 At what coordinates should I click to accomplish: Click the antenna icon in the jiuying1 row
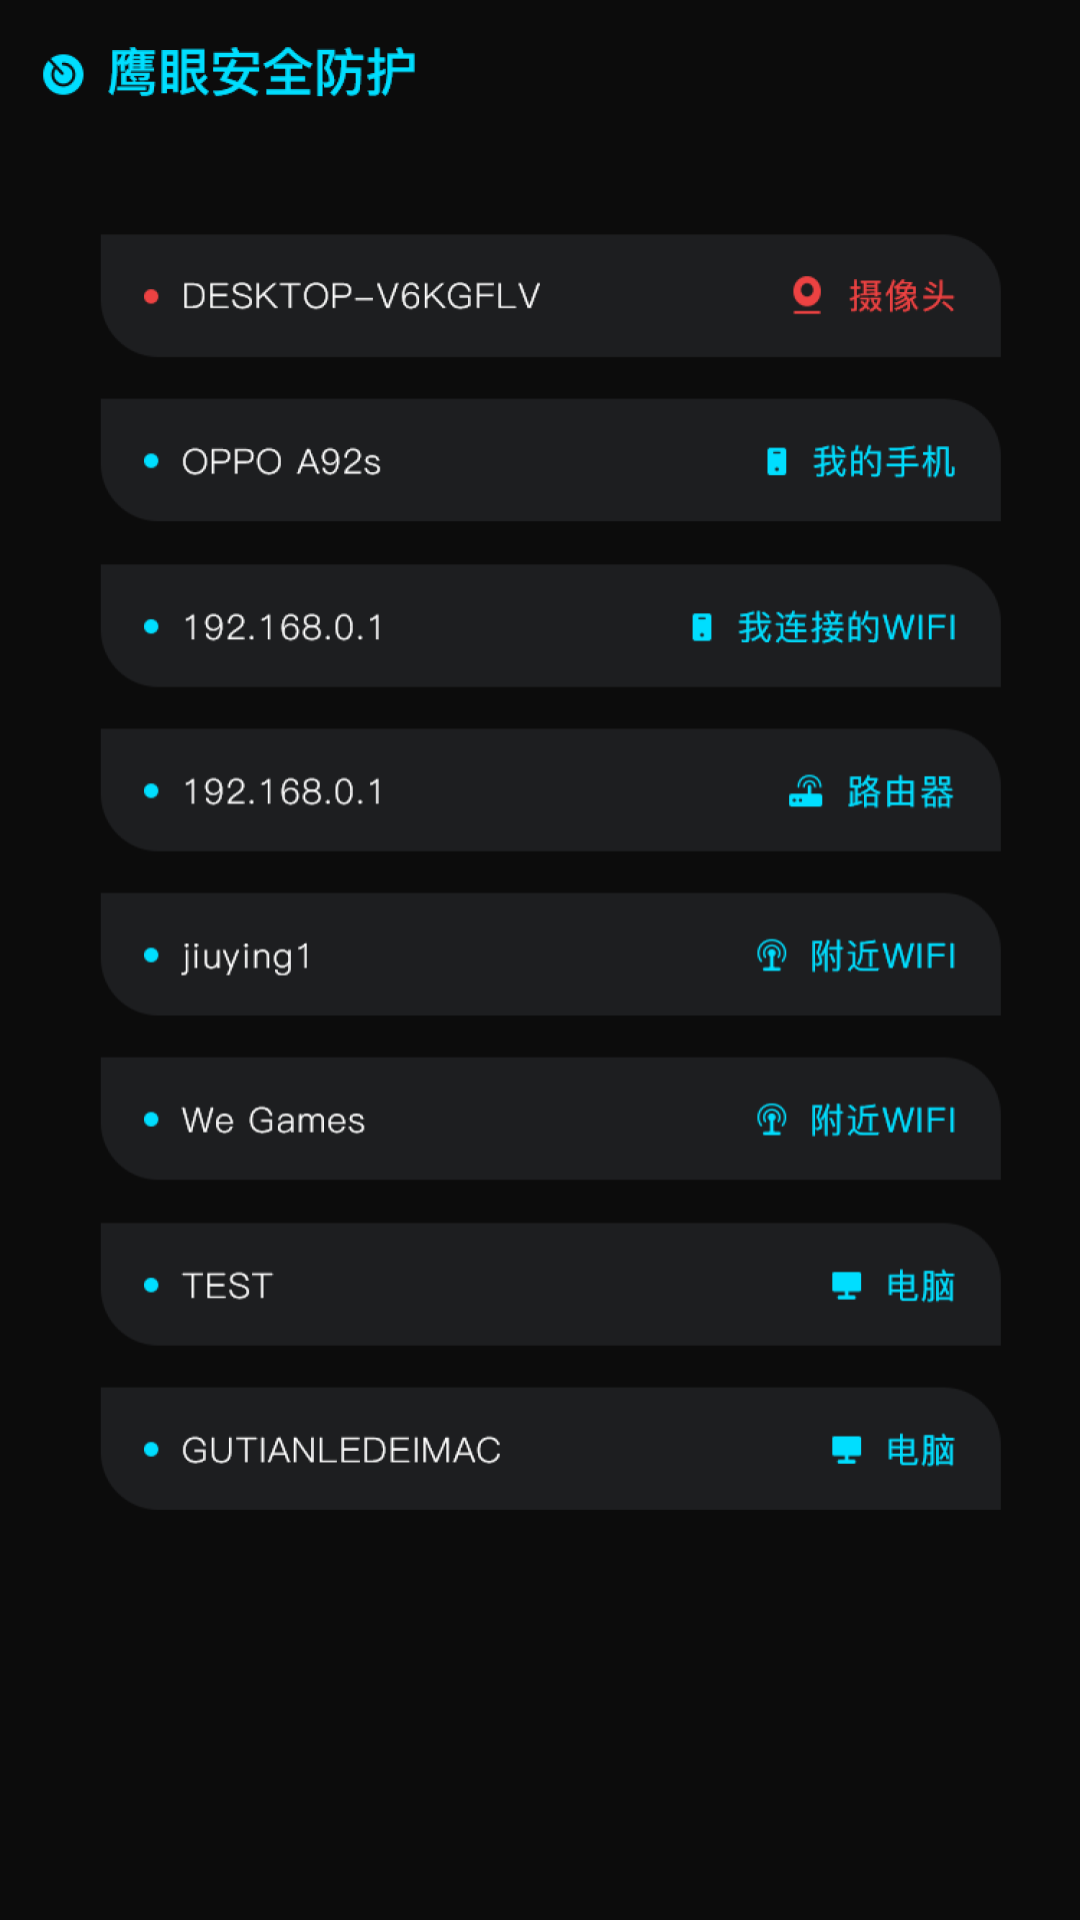click(771, 956)
